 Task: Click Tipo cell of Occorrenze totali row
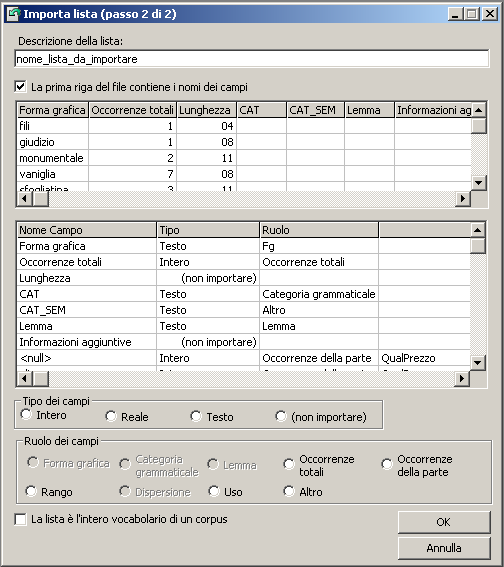click(208, 262)
